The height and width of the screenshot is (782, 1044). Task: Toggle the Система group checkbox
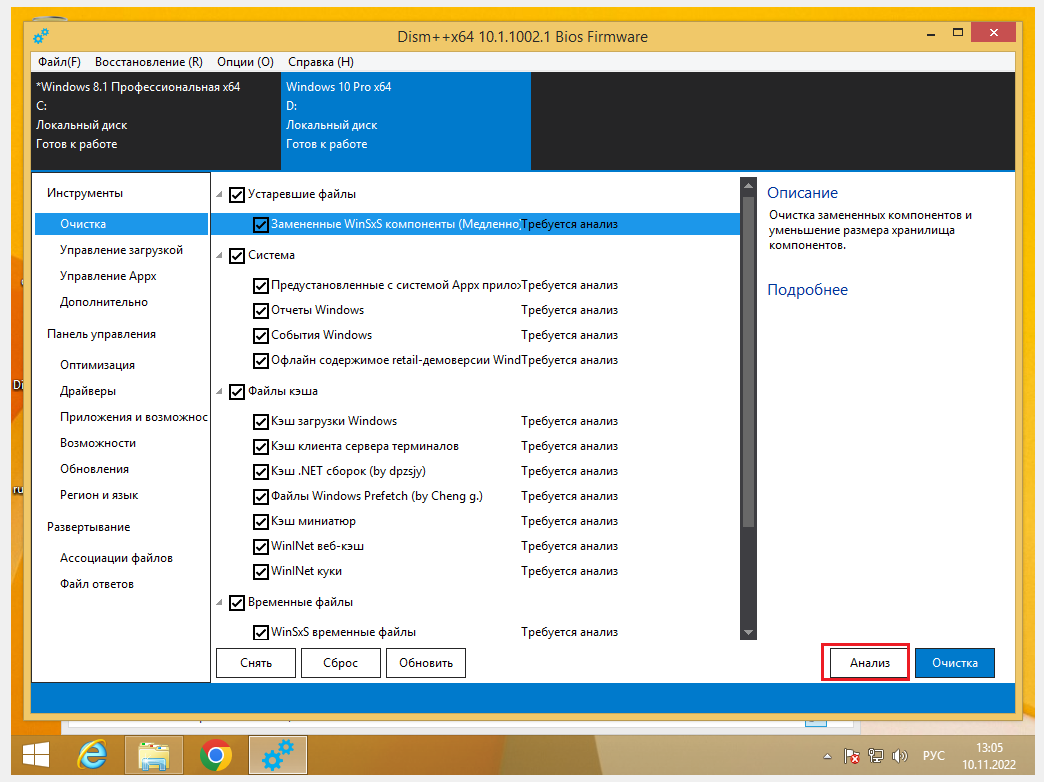point(237,256)
